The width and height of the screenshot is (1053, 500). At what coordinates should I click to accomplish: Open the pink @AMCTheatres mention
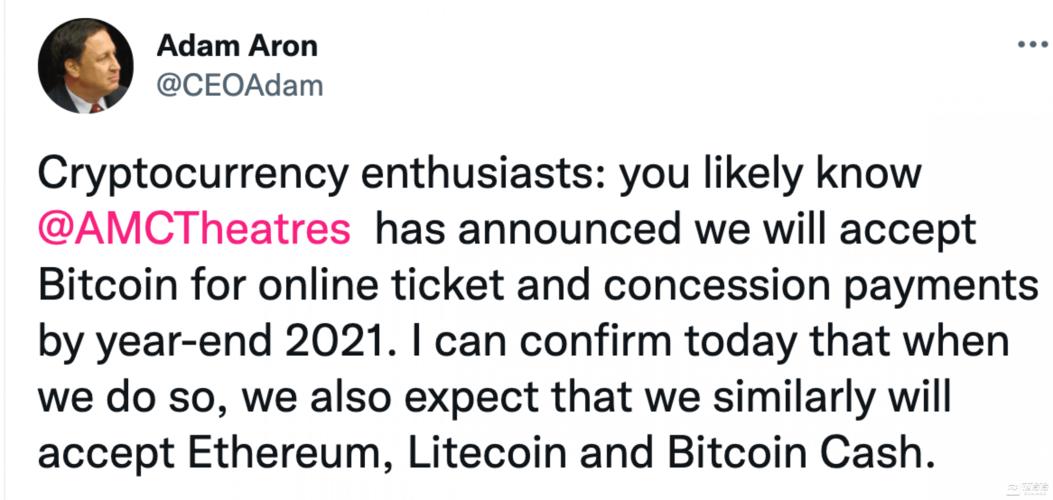pos(194,230)
